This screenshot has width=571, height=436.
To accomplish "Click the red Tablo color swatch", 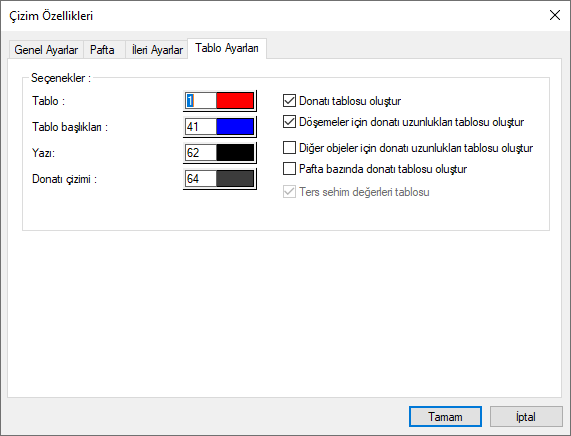I will [x=235, y=101].
